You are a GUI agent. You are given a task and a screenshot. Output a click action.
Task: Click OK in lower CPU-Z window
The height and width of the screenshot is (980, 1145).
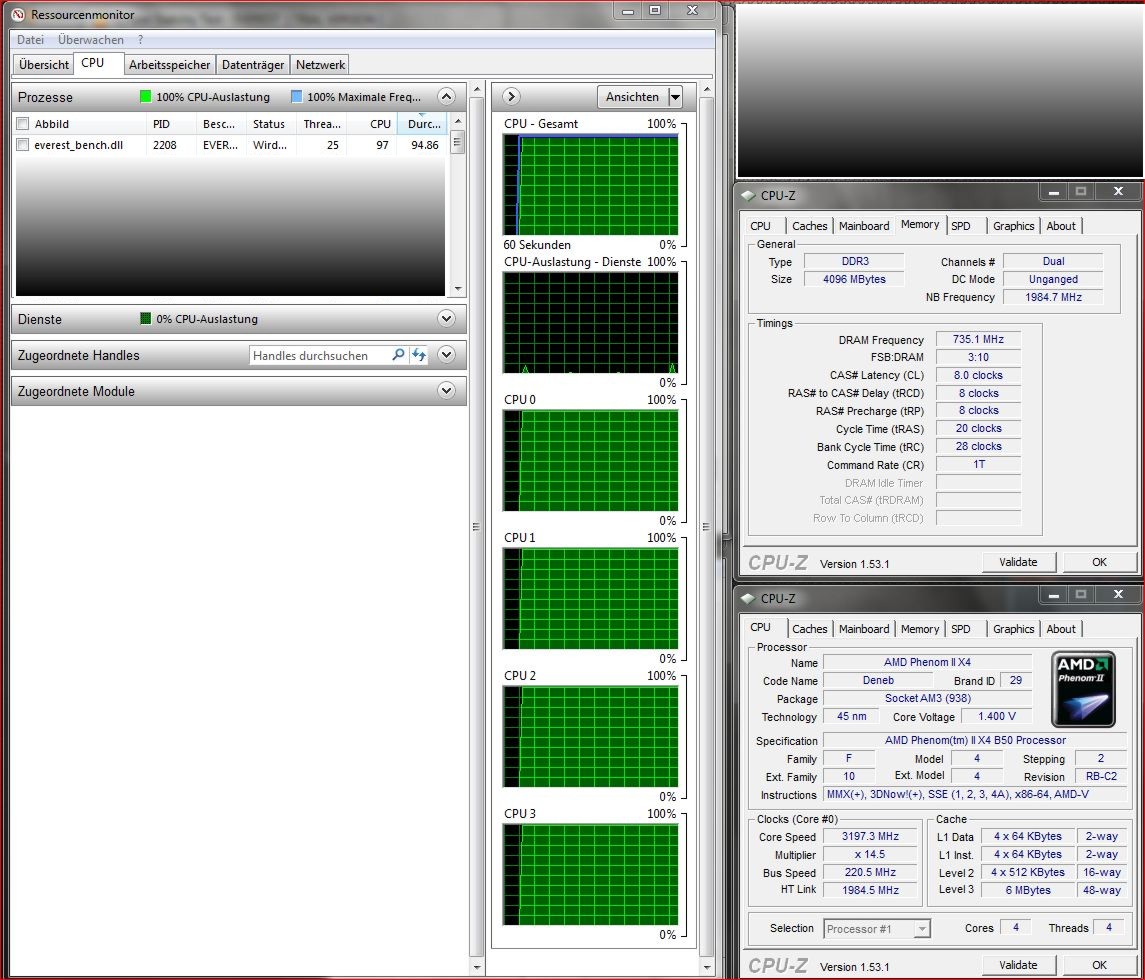coord(1099,965)
